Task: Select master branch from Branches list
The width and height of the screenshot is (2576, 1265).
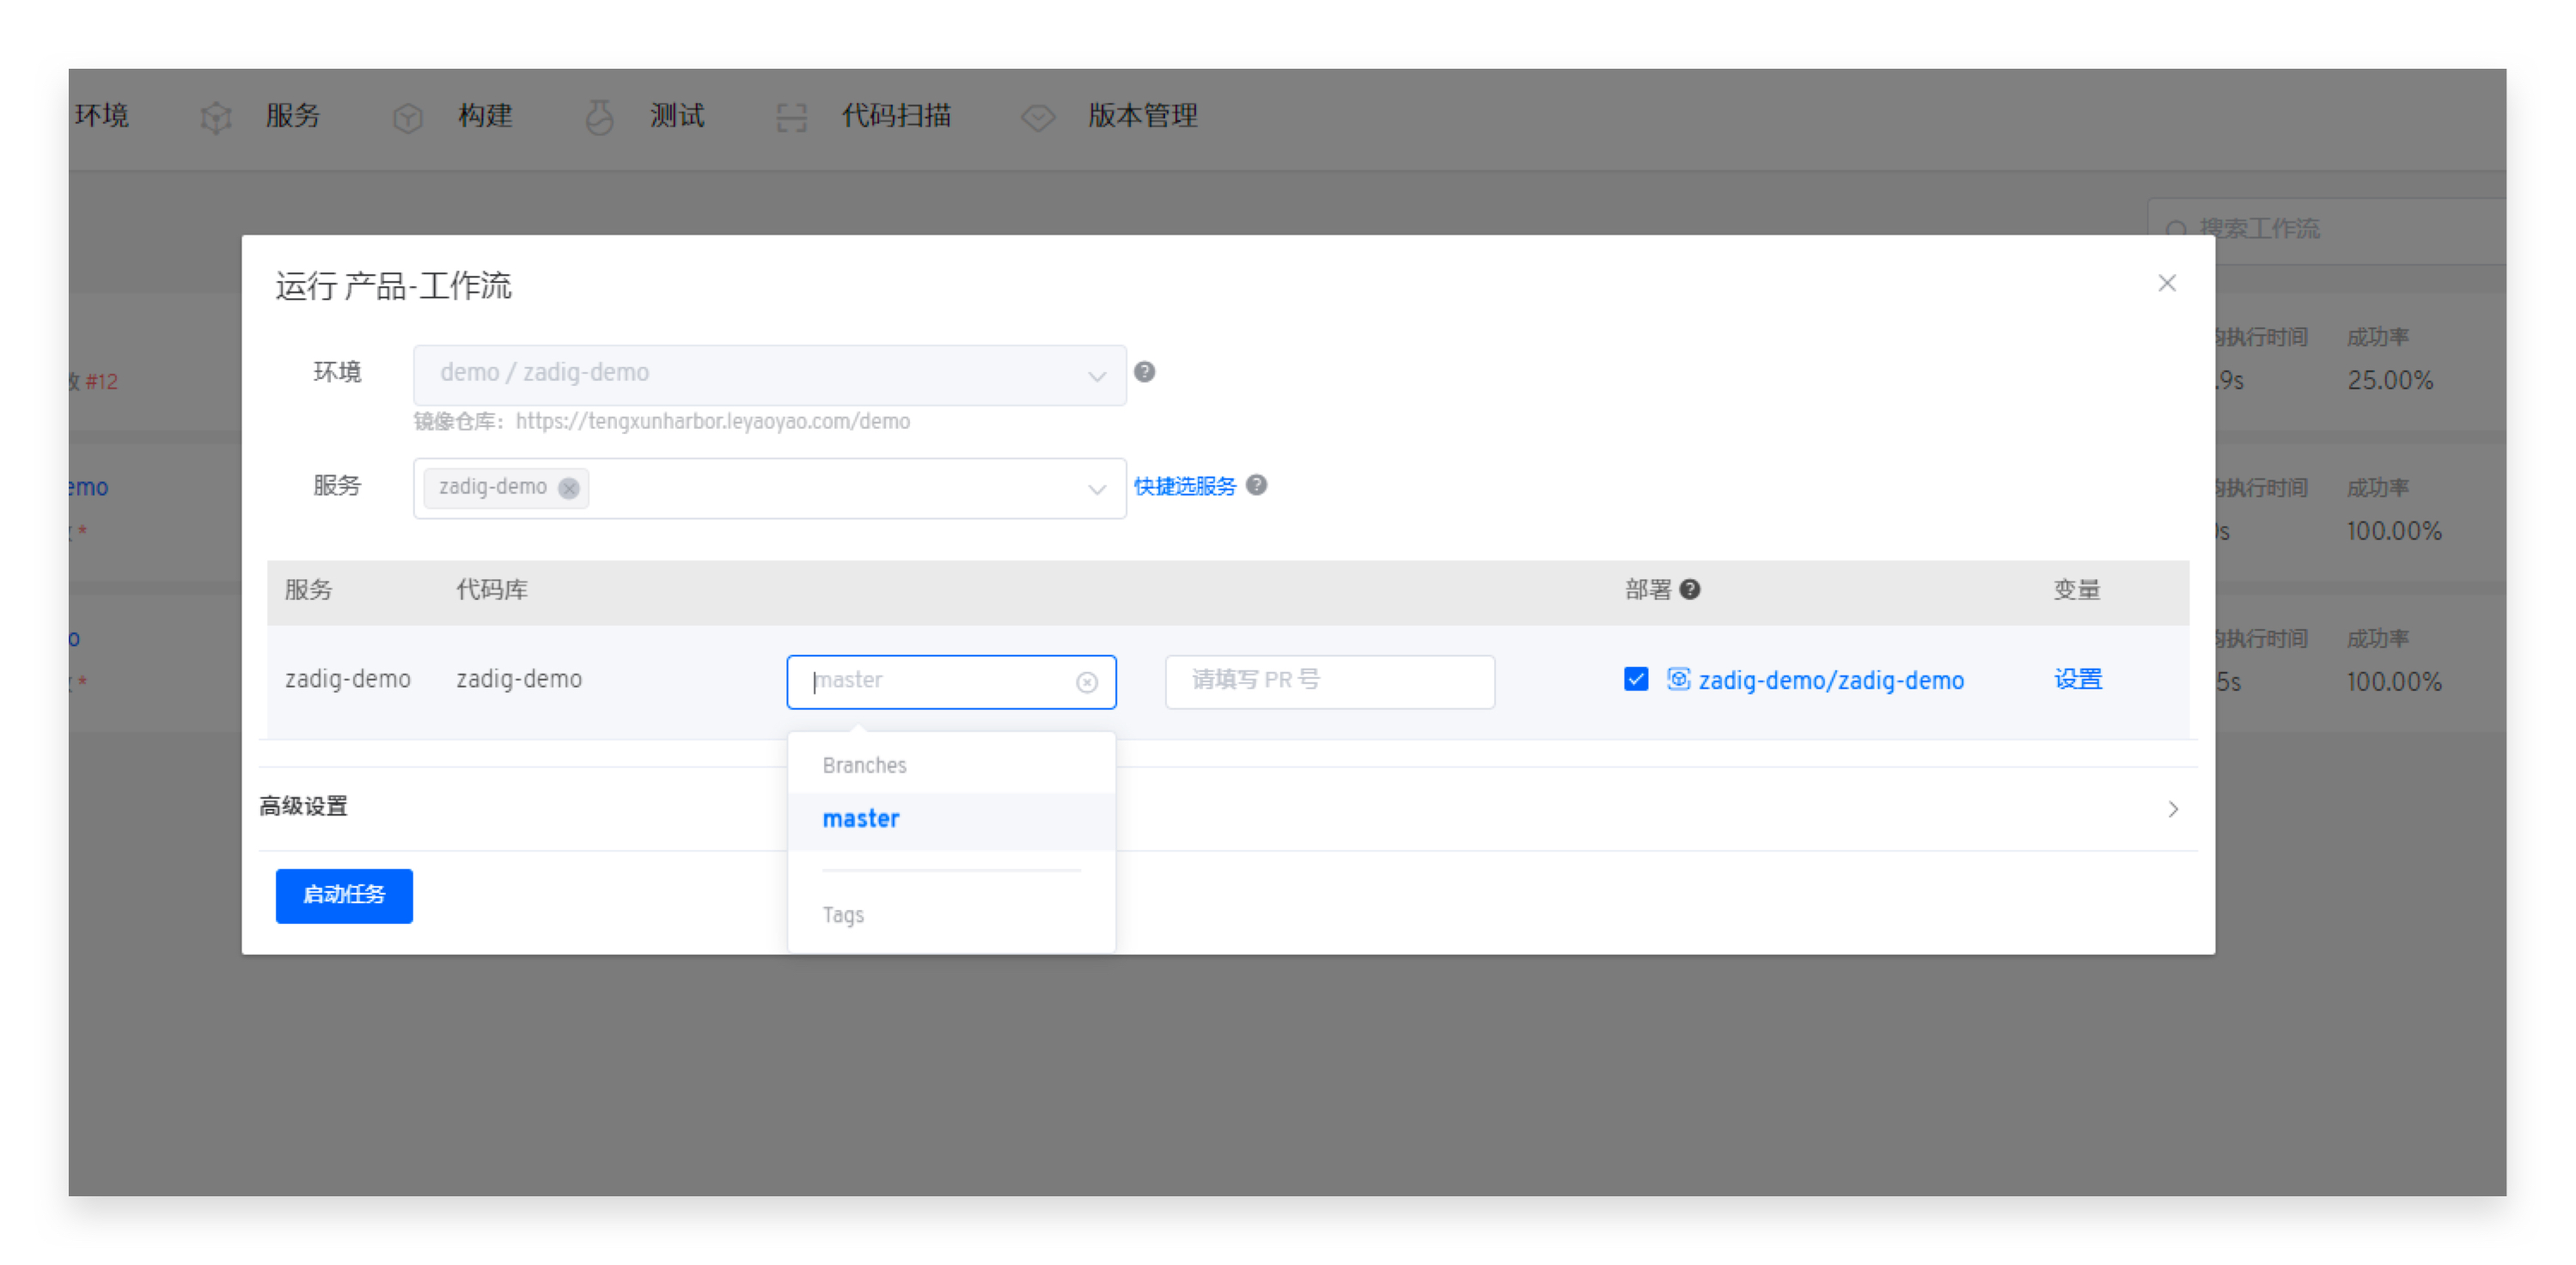Action: [861, 819]
